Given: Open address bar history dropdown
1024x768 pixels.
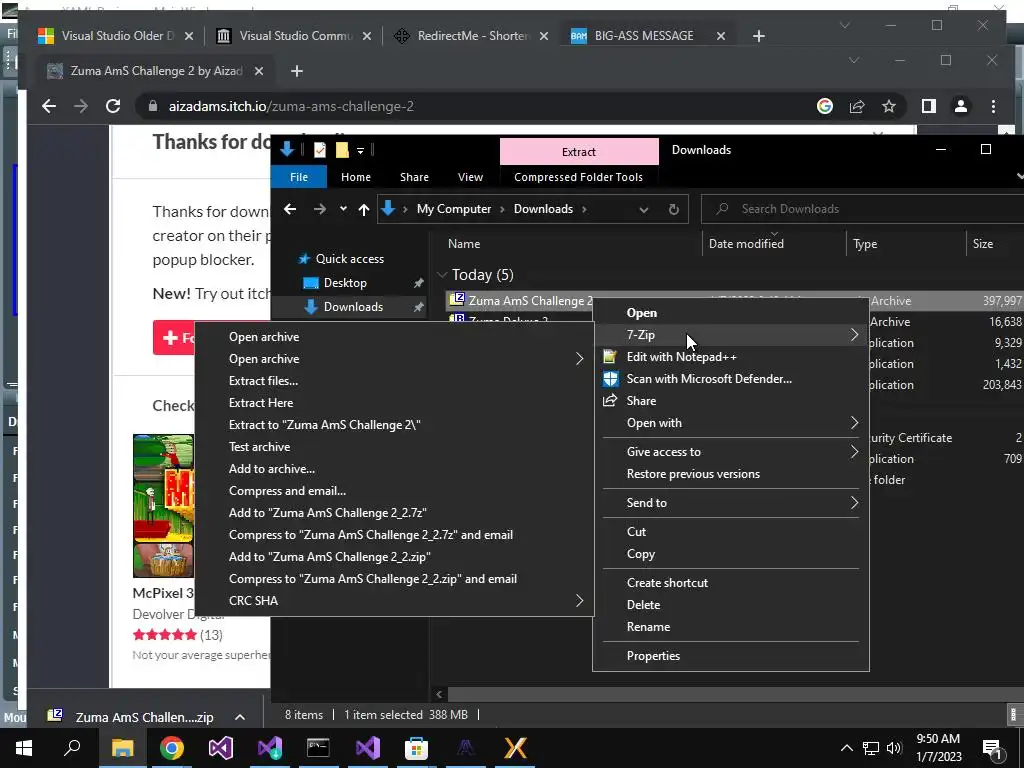Looking at the screenshot, I should (x=644, y=209).
